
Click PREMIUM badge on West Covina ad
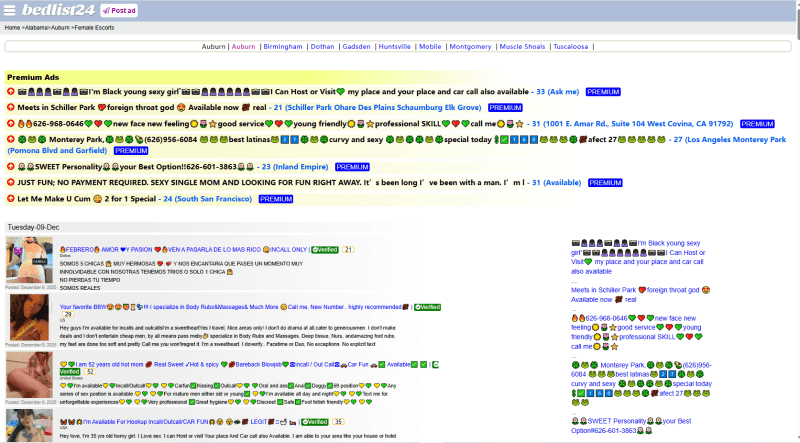pyautogui.click(x=757, y=124)
